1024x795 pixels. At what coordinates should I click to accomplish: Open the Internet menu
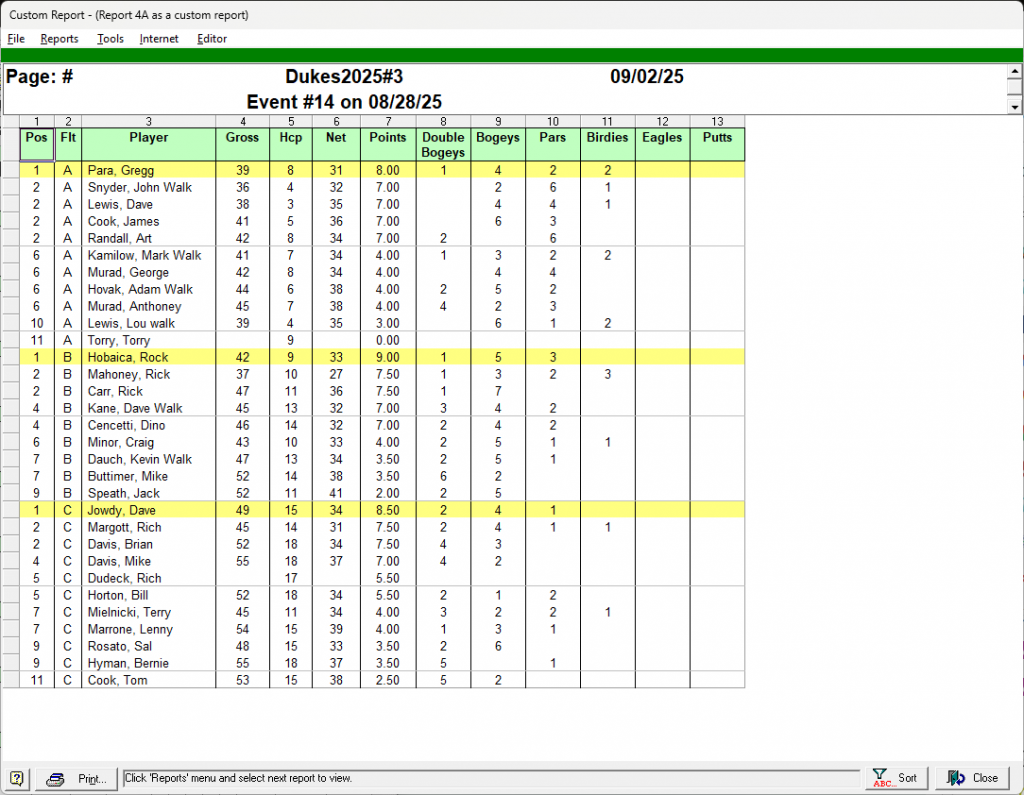pos(159,39)
